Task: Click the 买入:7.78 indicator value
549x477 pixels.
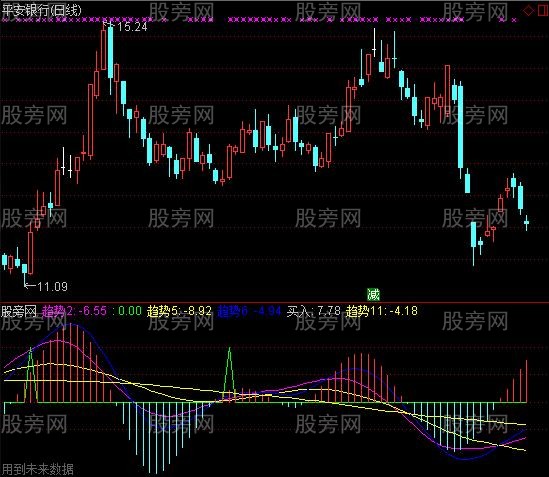Action: pyautogui.click(x=313, y=311)
